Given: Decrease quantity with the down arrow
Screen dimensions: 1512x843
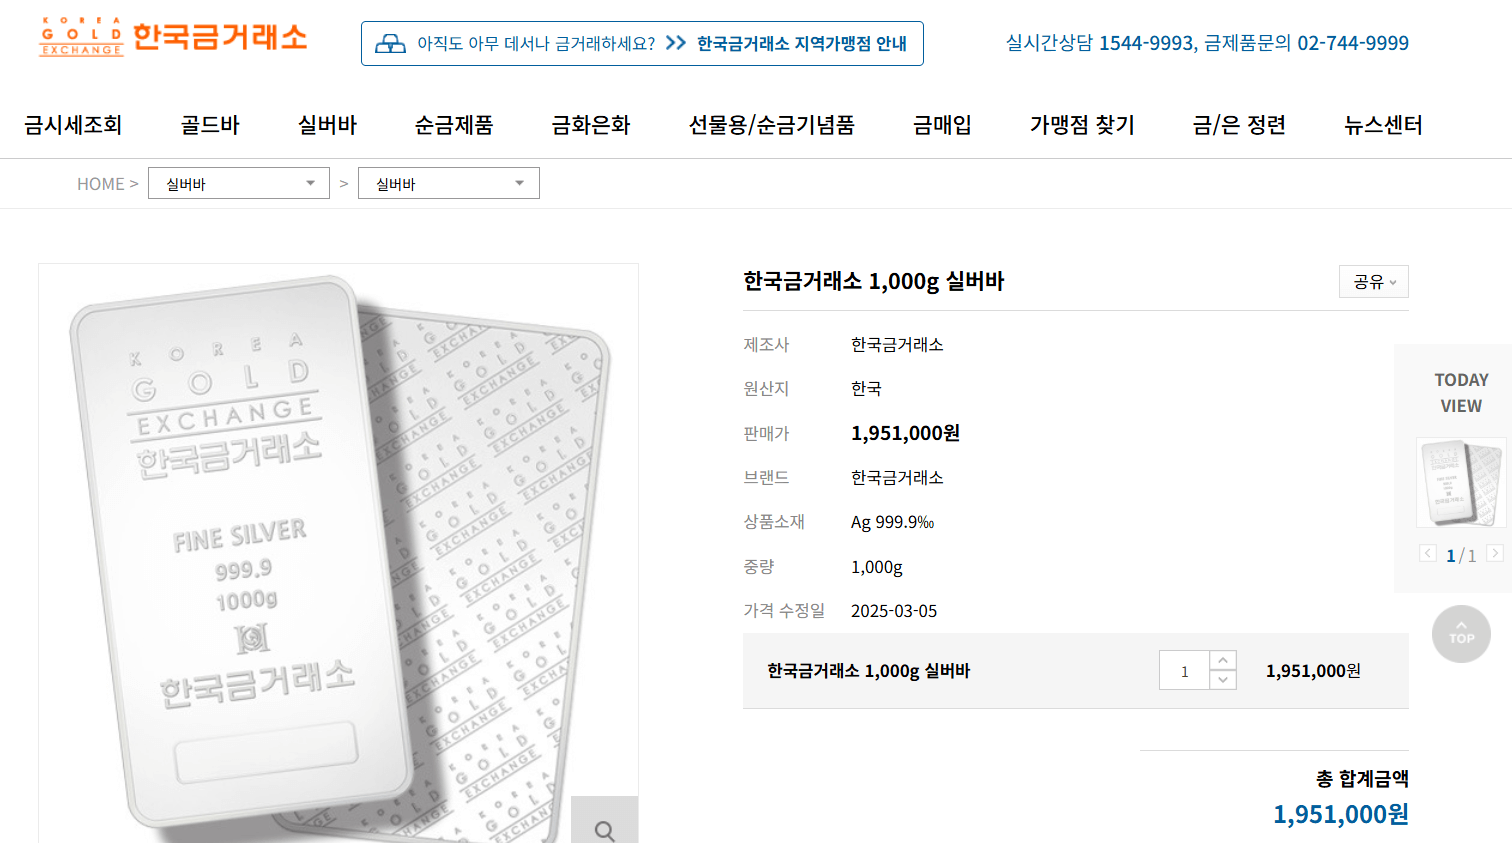Looking at the screenshot, I should (x=1223, y=680).
